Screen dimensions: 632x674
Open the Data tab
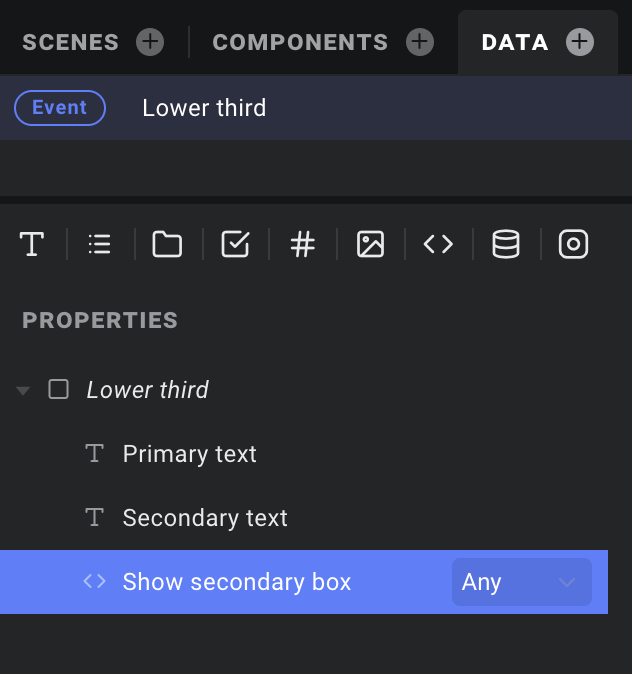click(515, 42)
